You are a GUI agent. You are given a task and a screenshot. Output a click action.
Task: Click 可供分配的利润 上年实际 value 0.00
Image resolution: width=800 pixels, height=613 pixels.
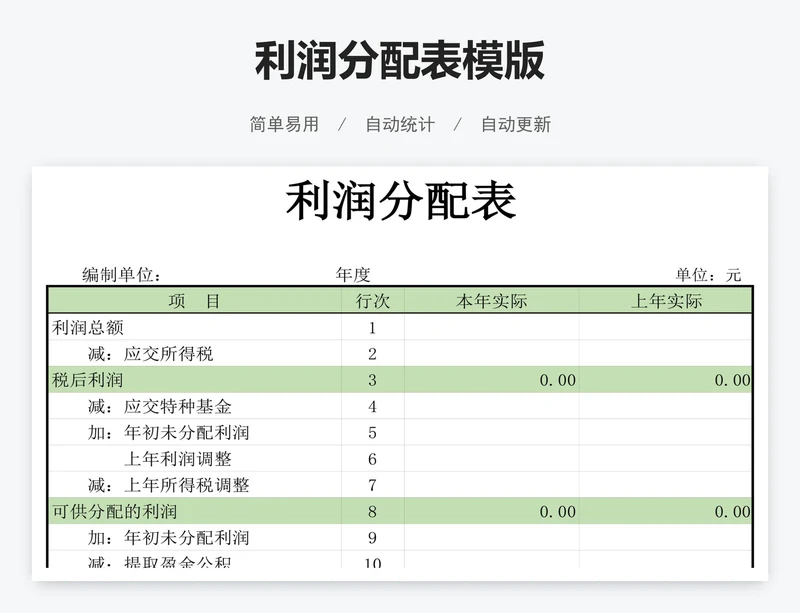(732, 512)
